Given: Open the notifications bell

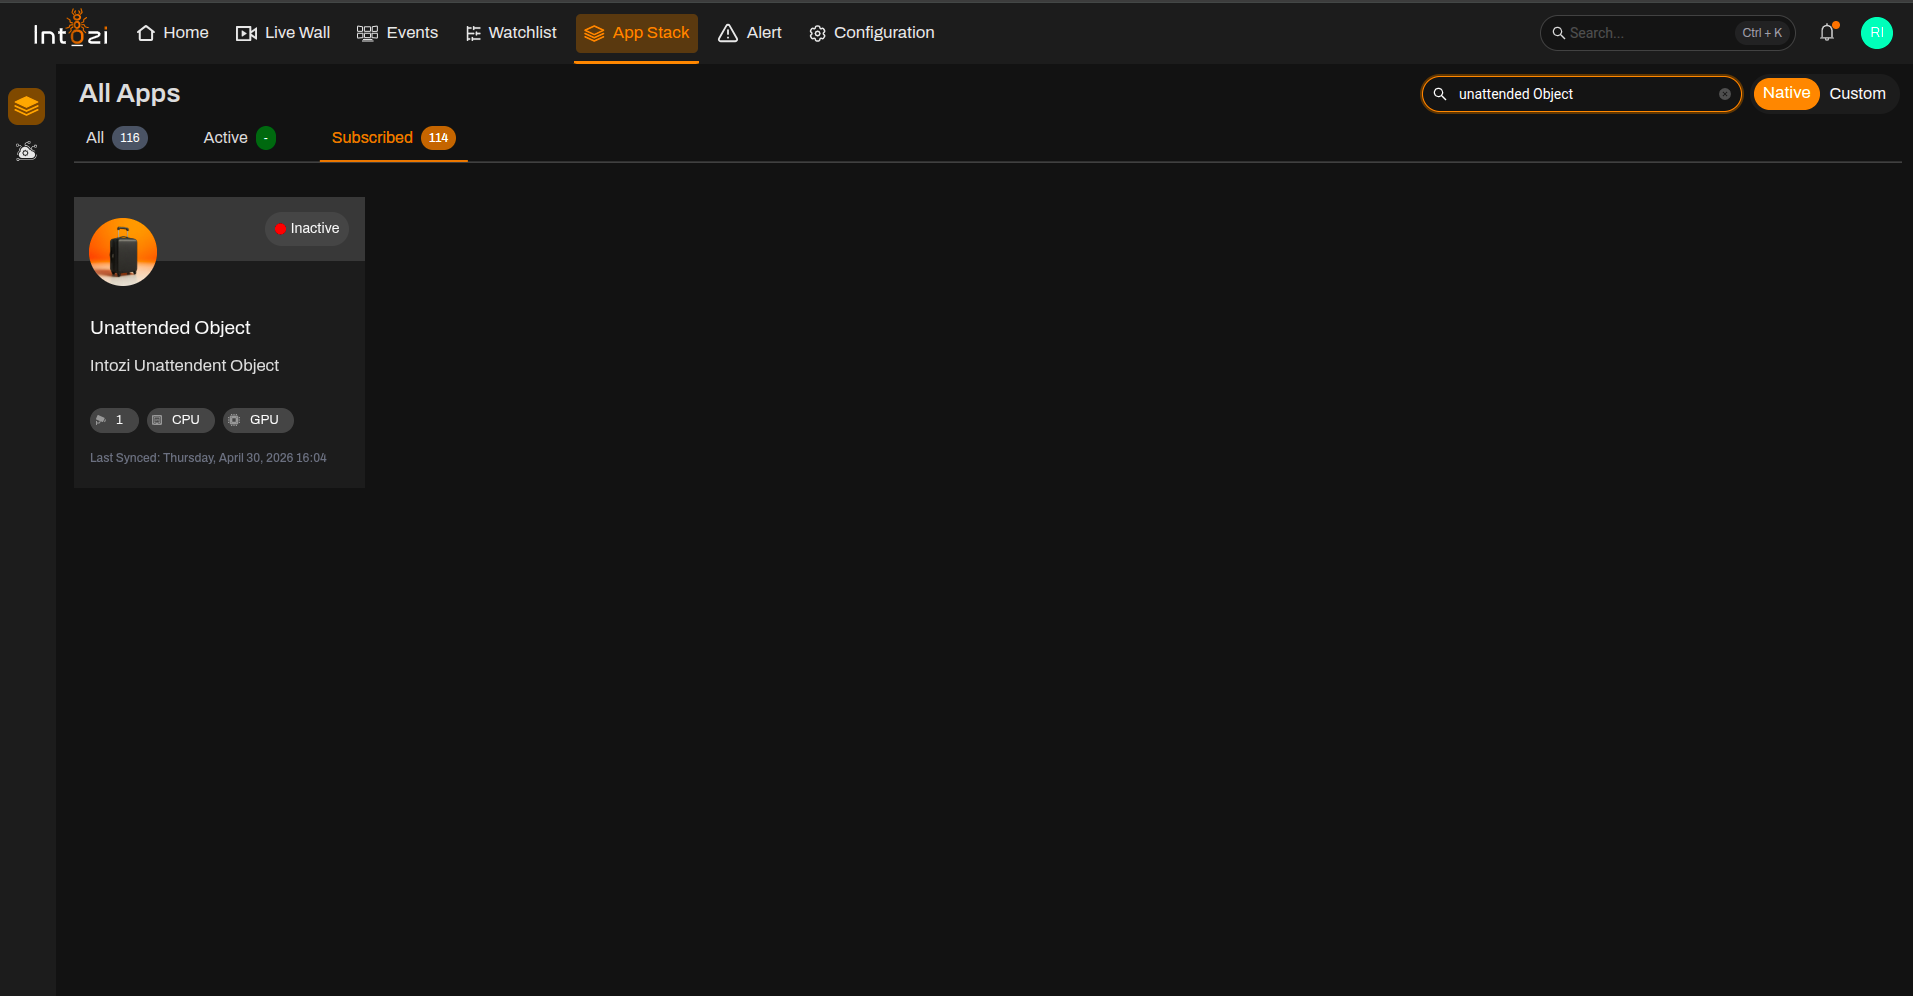Looking at the screenshot, I should coord(1827,32).
